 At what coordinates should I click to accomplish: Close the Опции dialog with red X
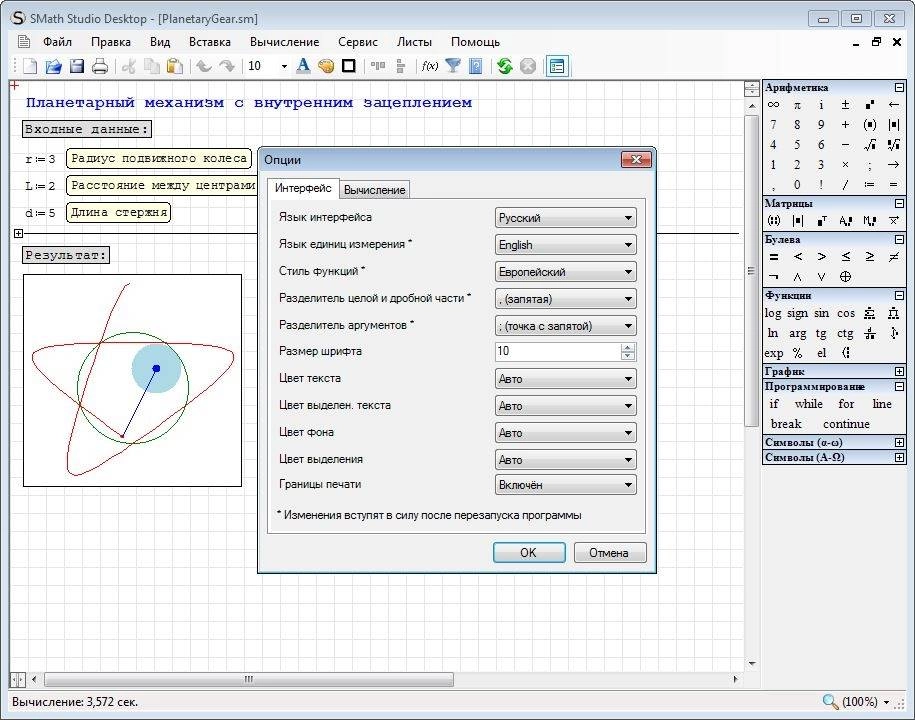click(636, 159)
